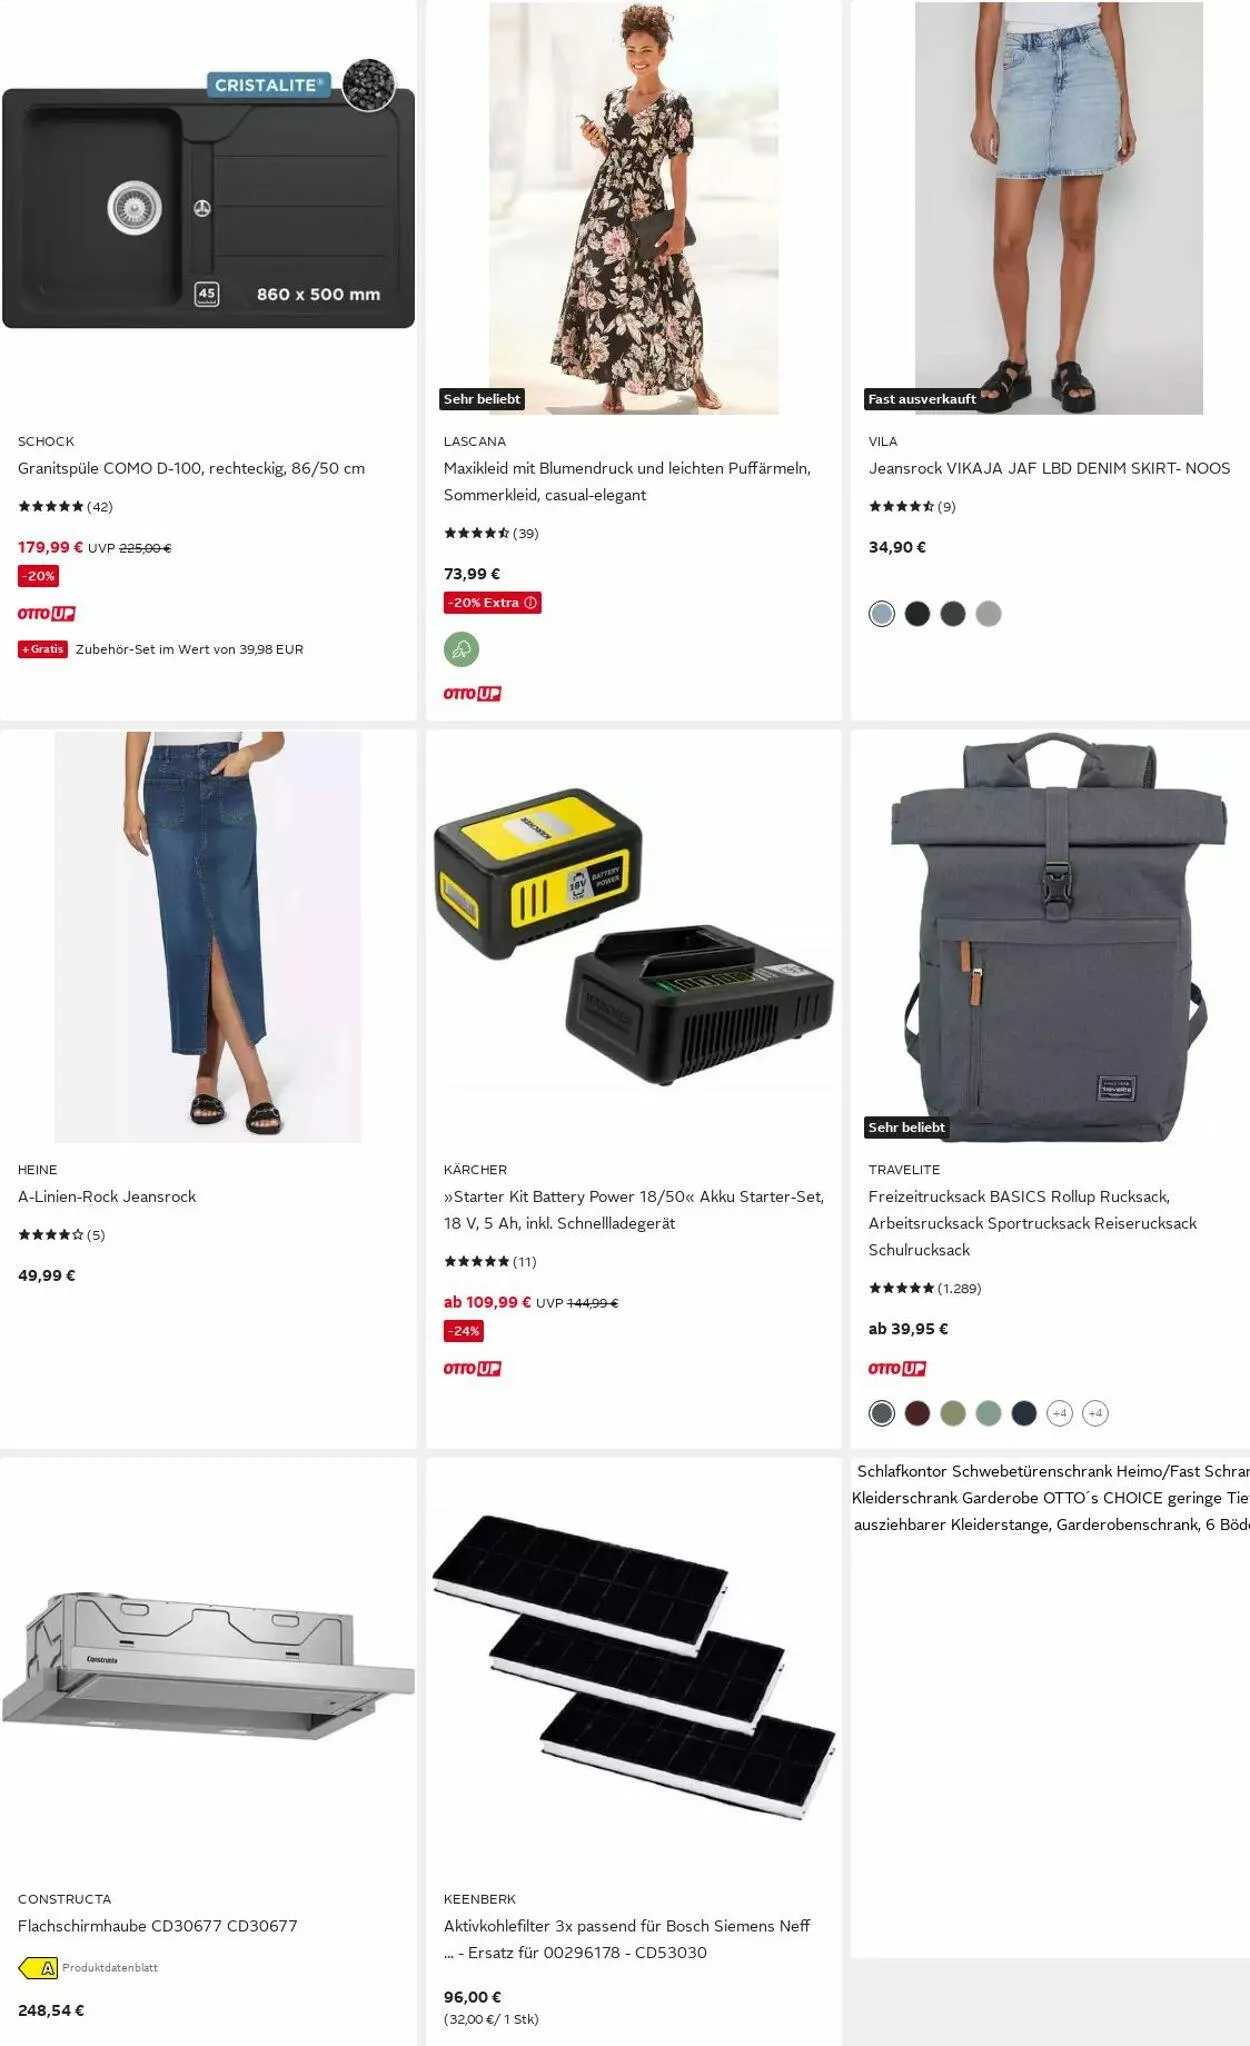Click the info icon on -20% Extra badge
This screenshot has width=1250, height=2046.
point(531,602)
